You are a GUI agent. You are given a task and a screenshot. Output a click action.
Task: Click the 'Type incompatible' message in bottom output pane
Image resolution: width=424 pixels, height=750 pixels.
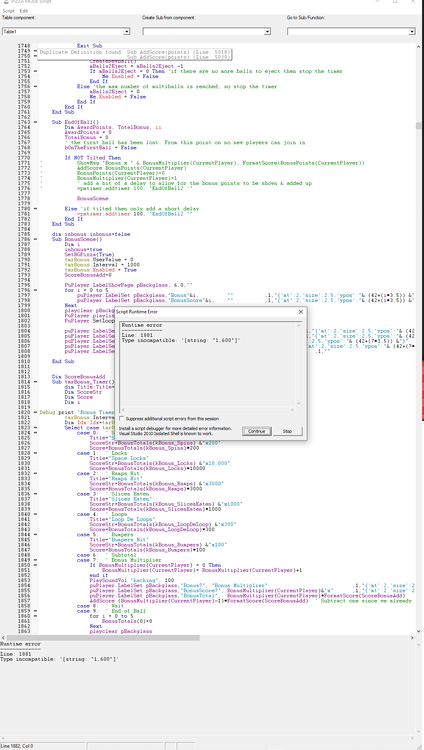click(x=60, y=659)
